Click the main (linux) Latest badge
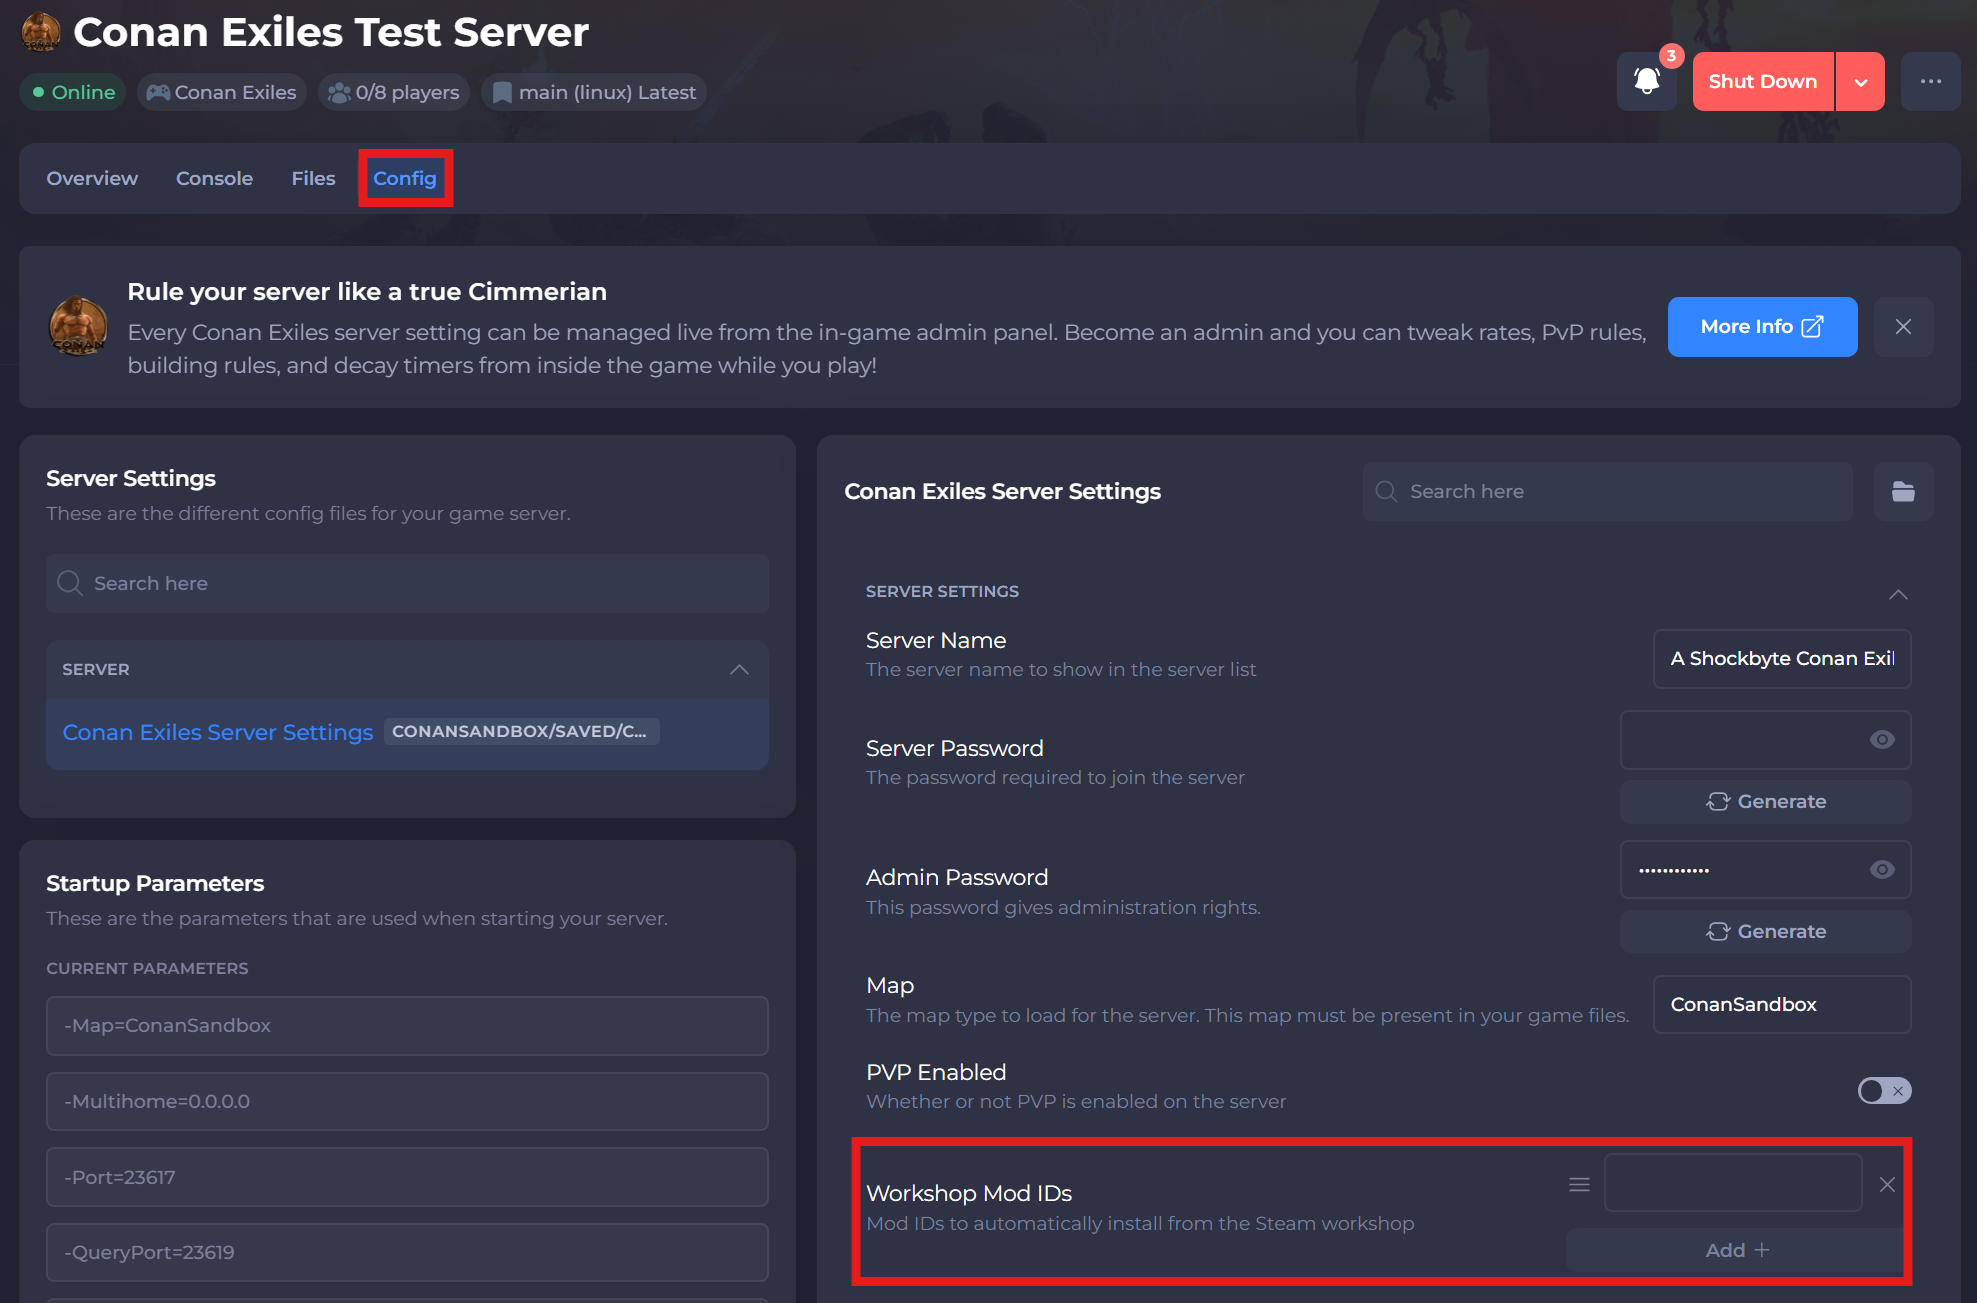This screenshot has width=1977, height=1303. coord(594,92)
